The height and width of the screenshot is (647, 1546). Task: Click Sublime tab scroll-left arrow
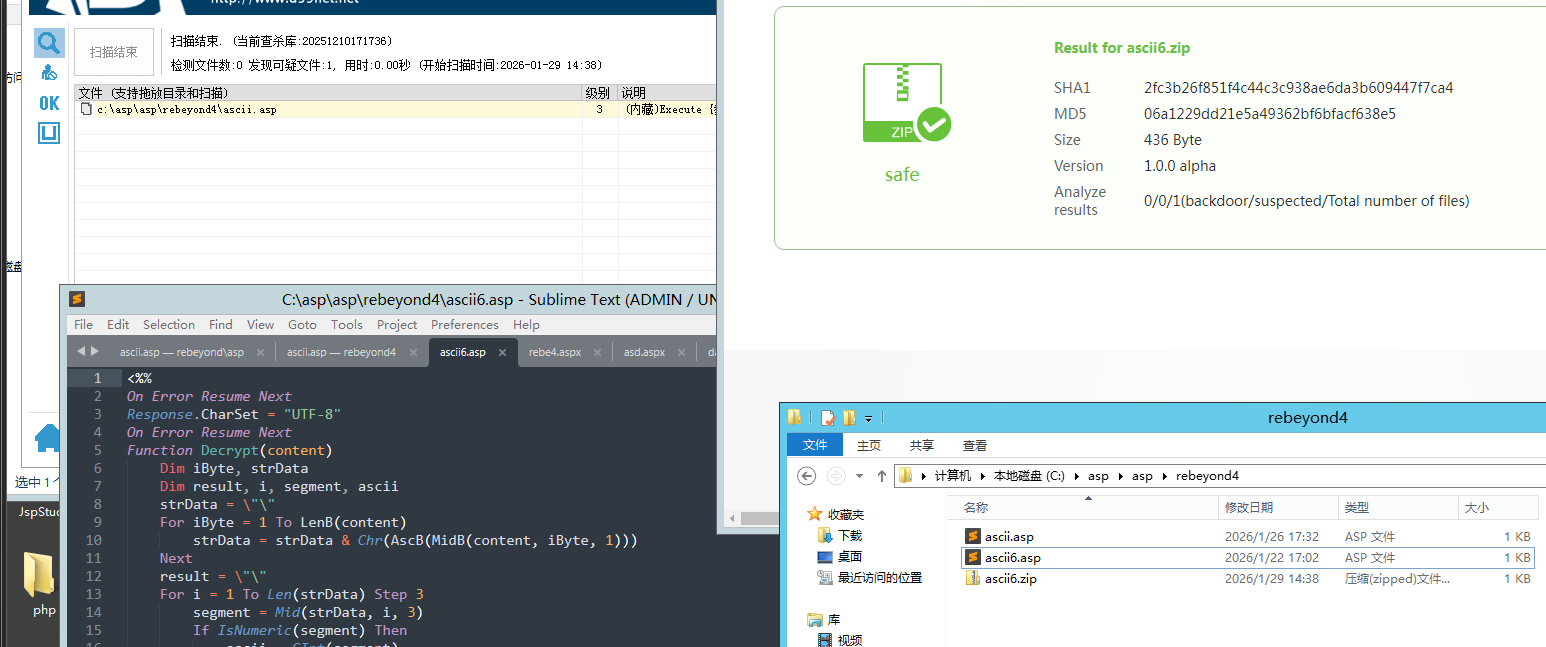(81, 351)
